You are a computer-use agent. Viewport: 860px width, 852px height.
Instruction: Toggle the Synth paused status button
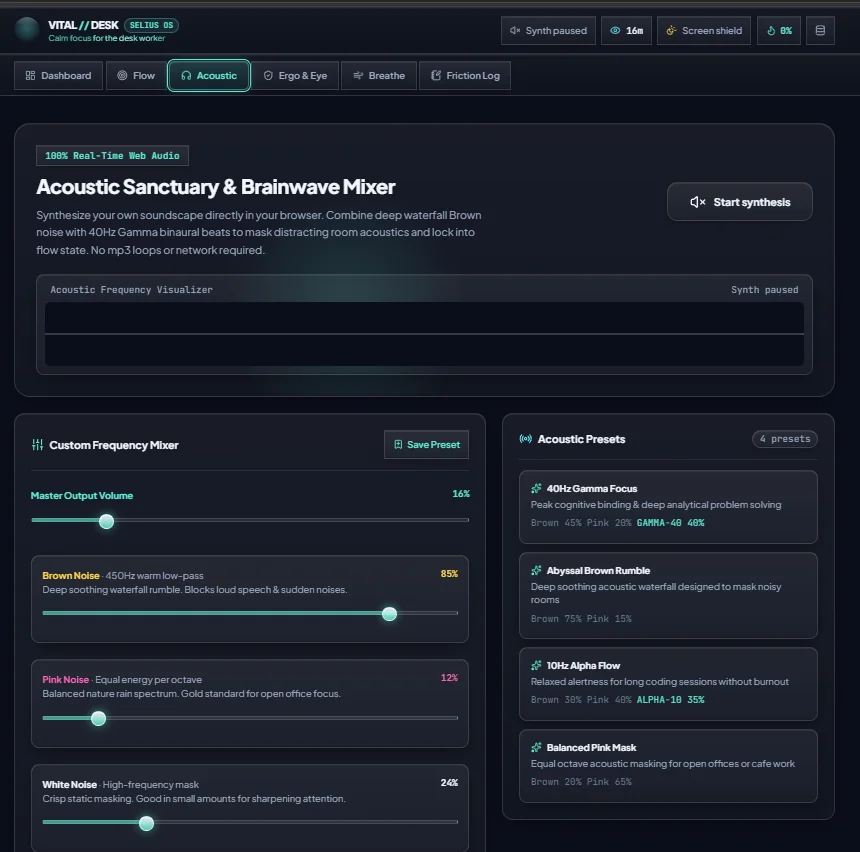[548, 31]
